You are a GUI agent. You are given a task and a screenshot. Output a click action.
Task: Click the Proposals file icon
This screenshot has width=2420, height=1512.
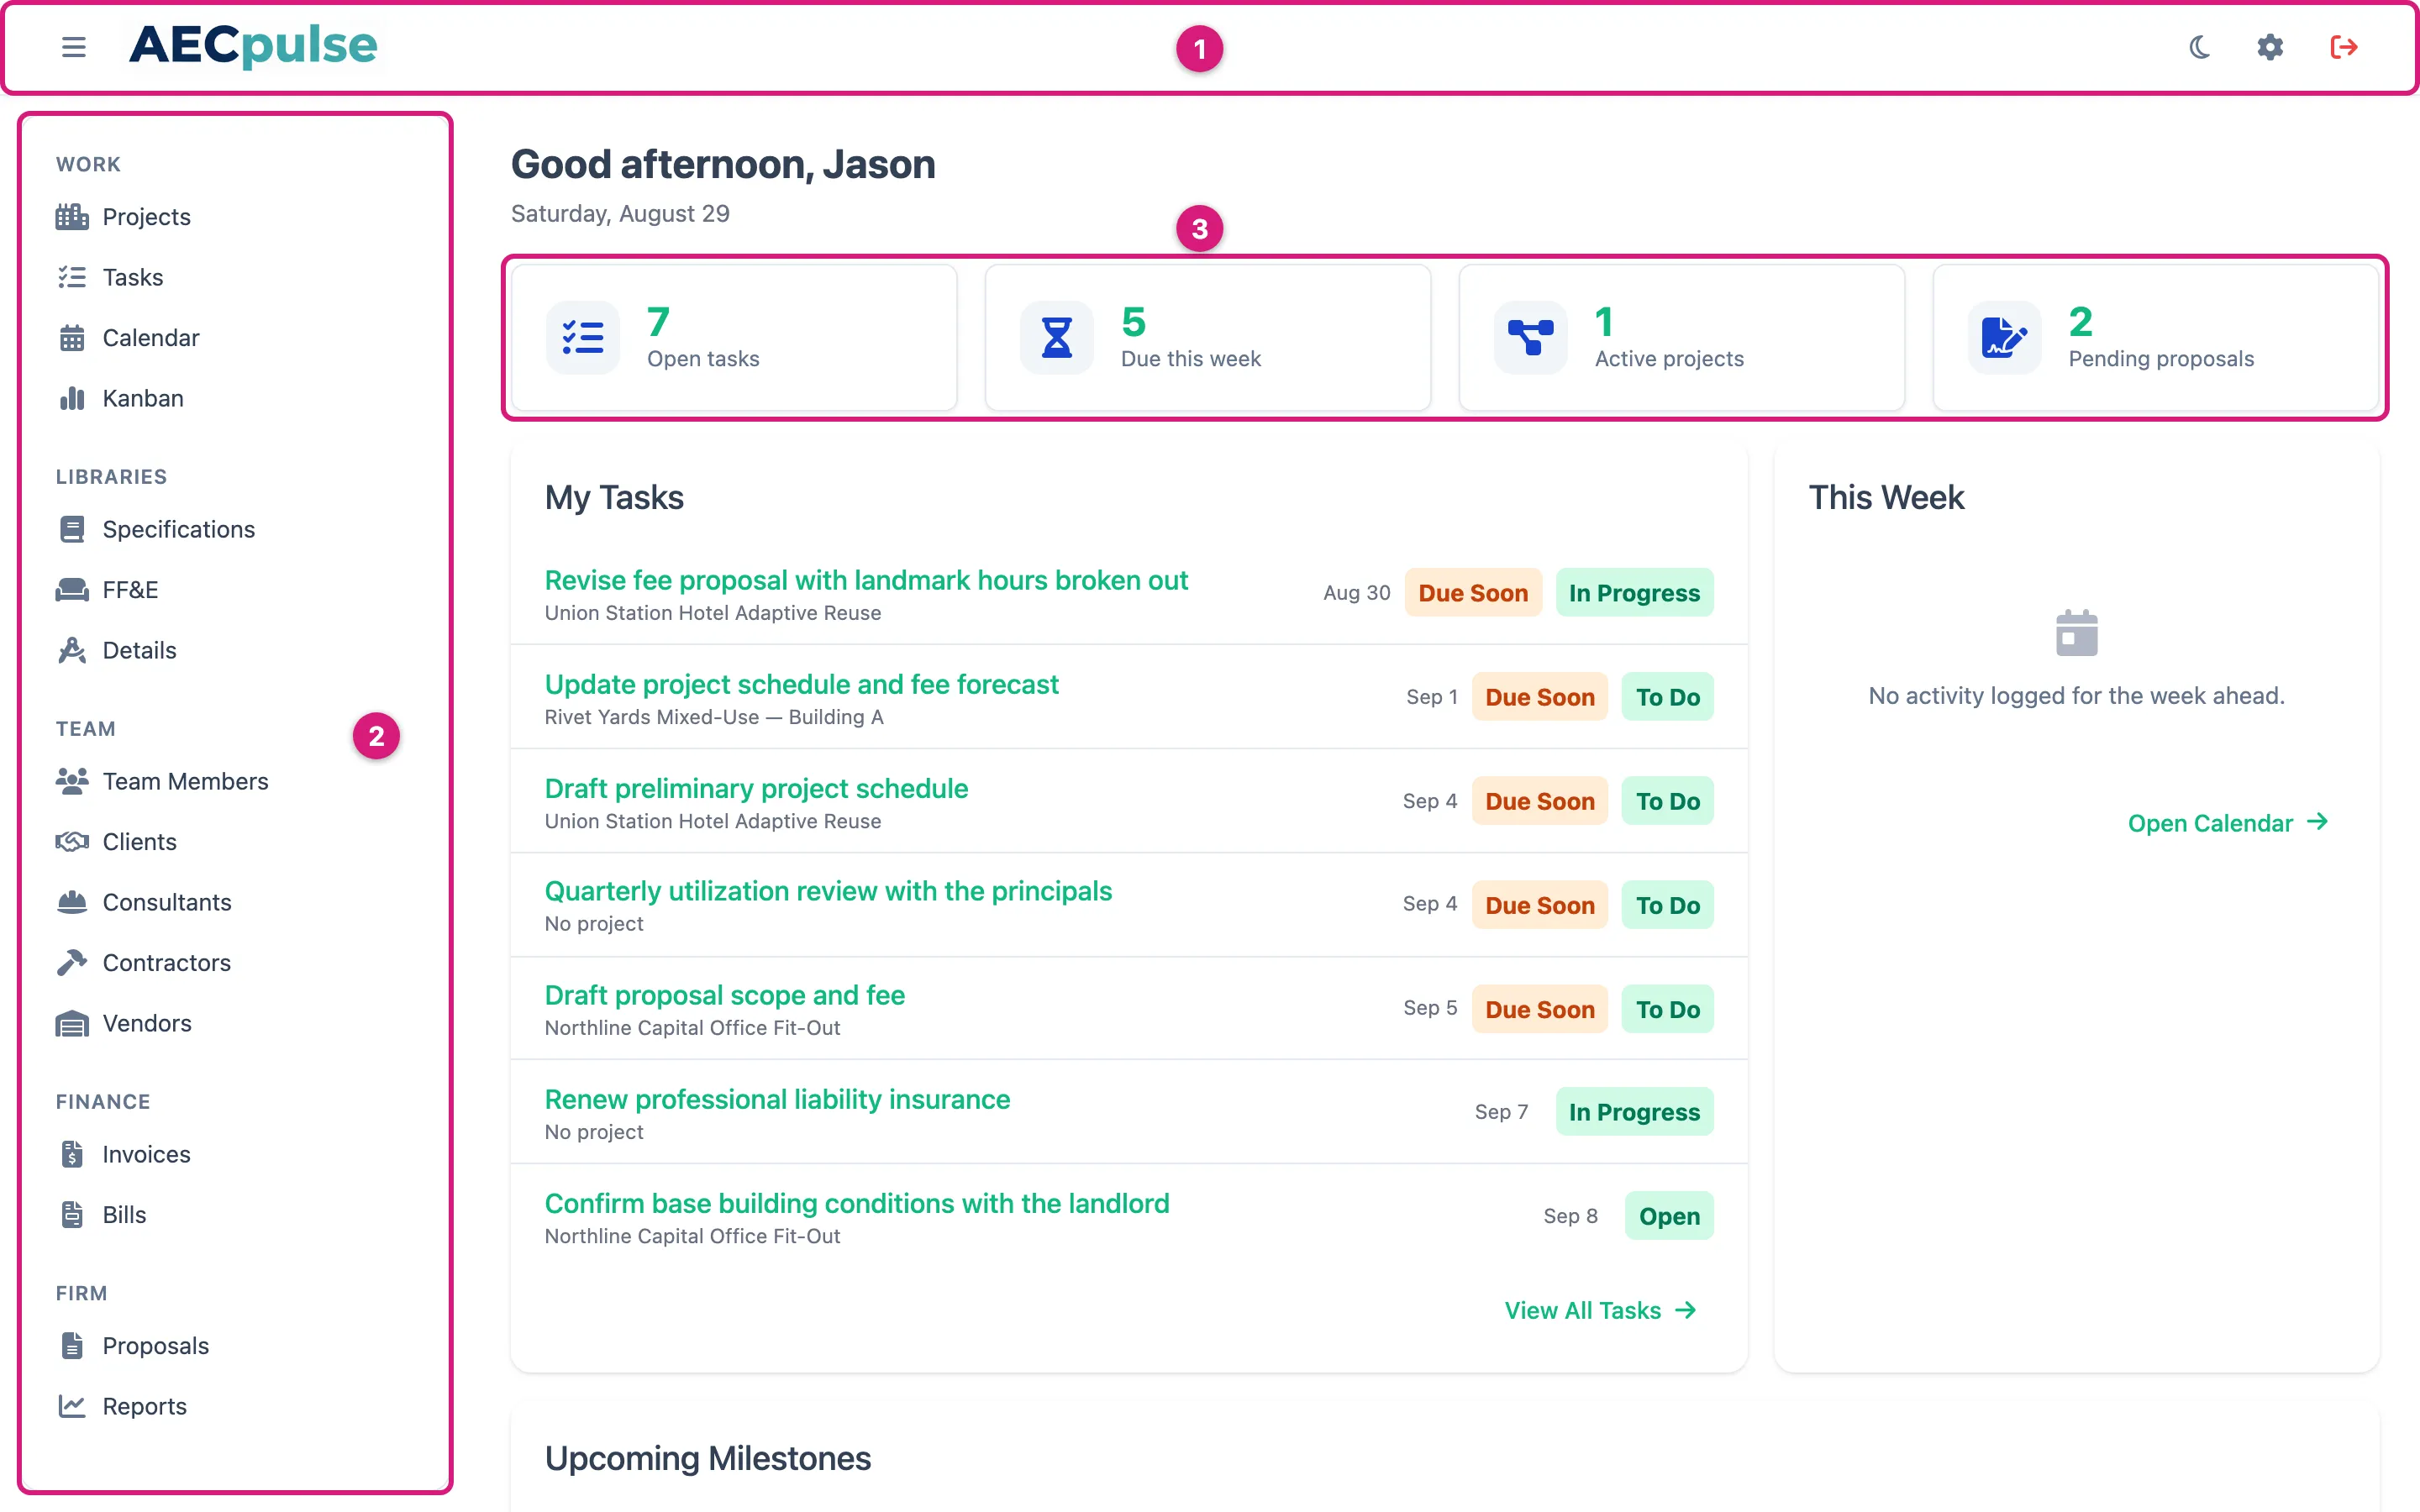72,1345
